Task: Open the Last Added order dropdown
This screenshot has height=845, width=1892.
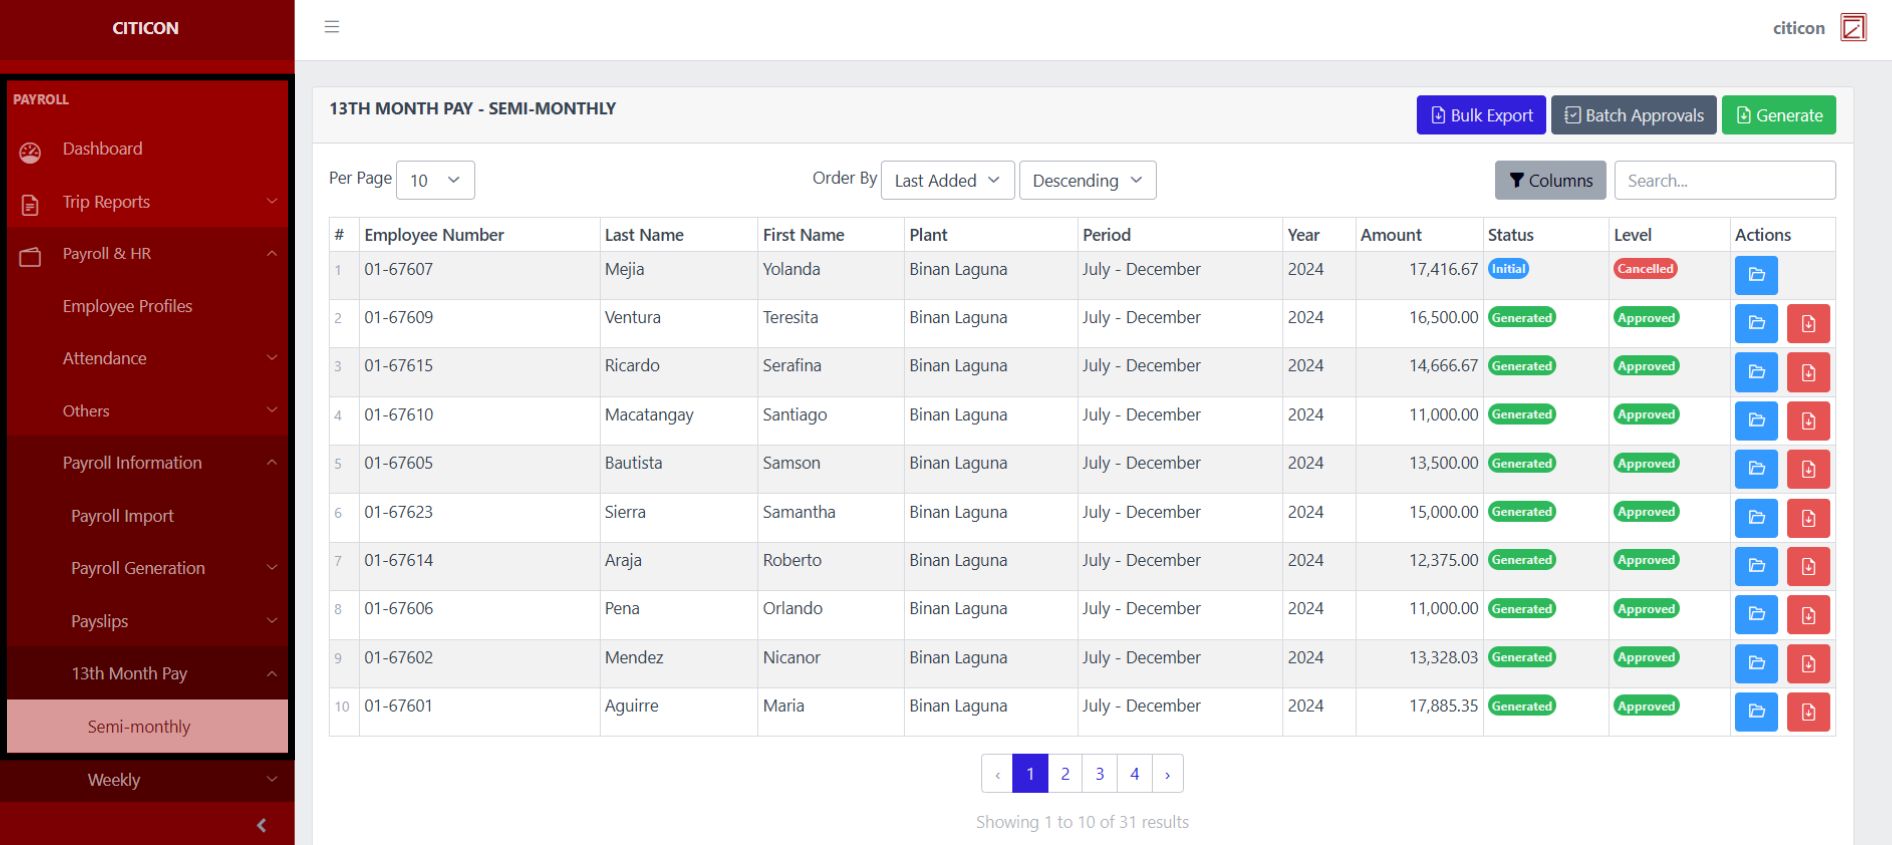Action: [947, 180]
